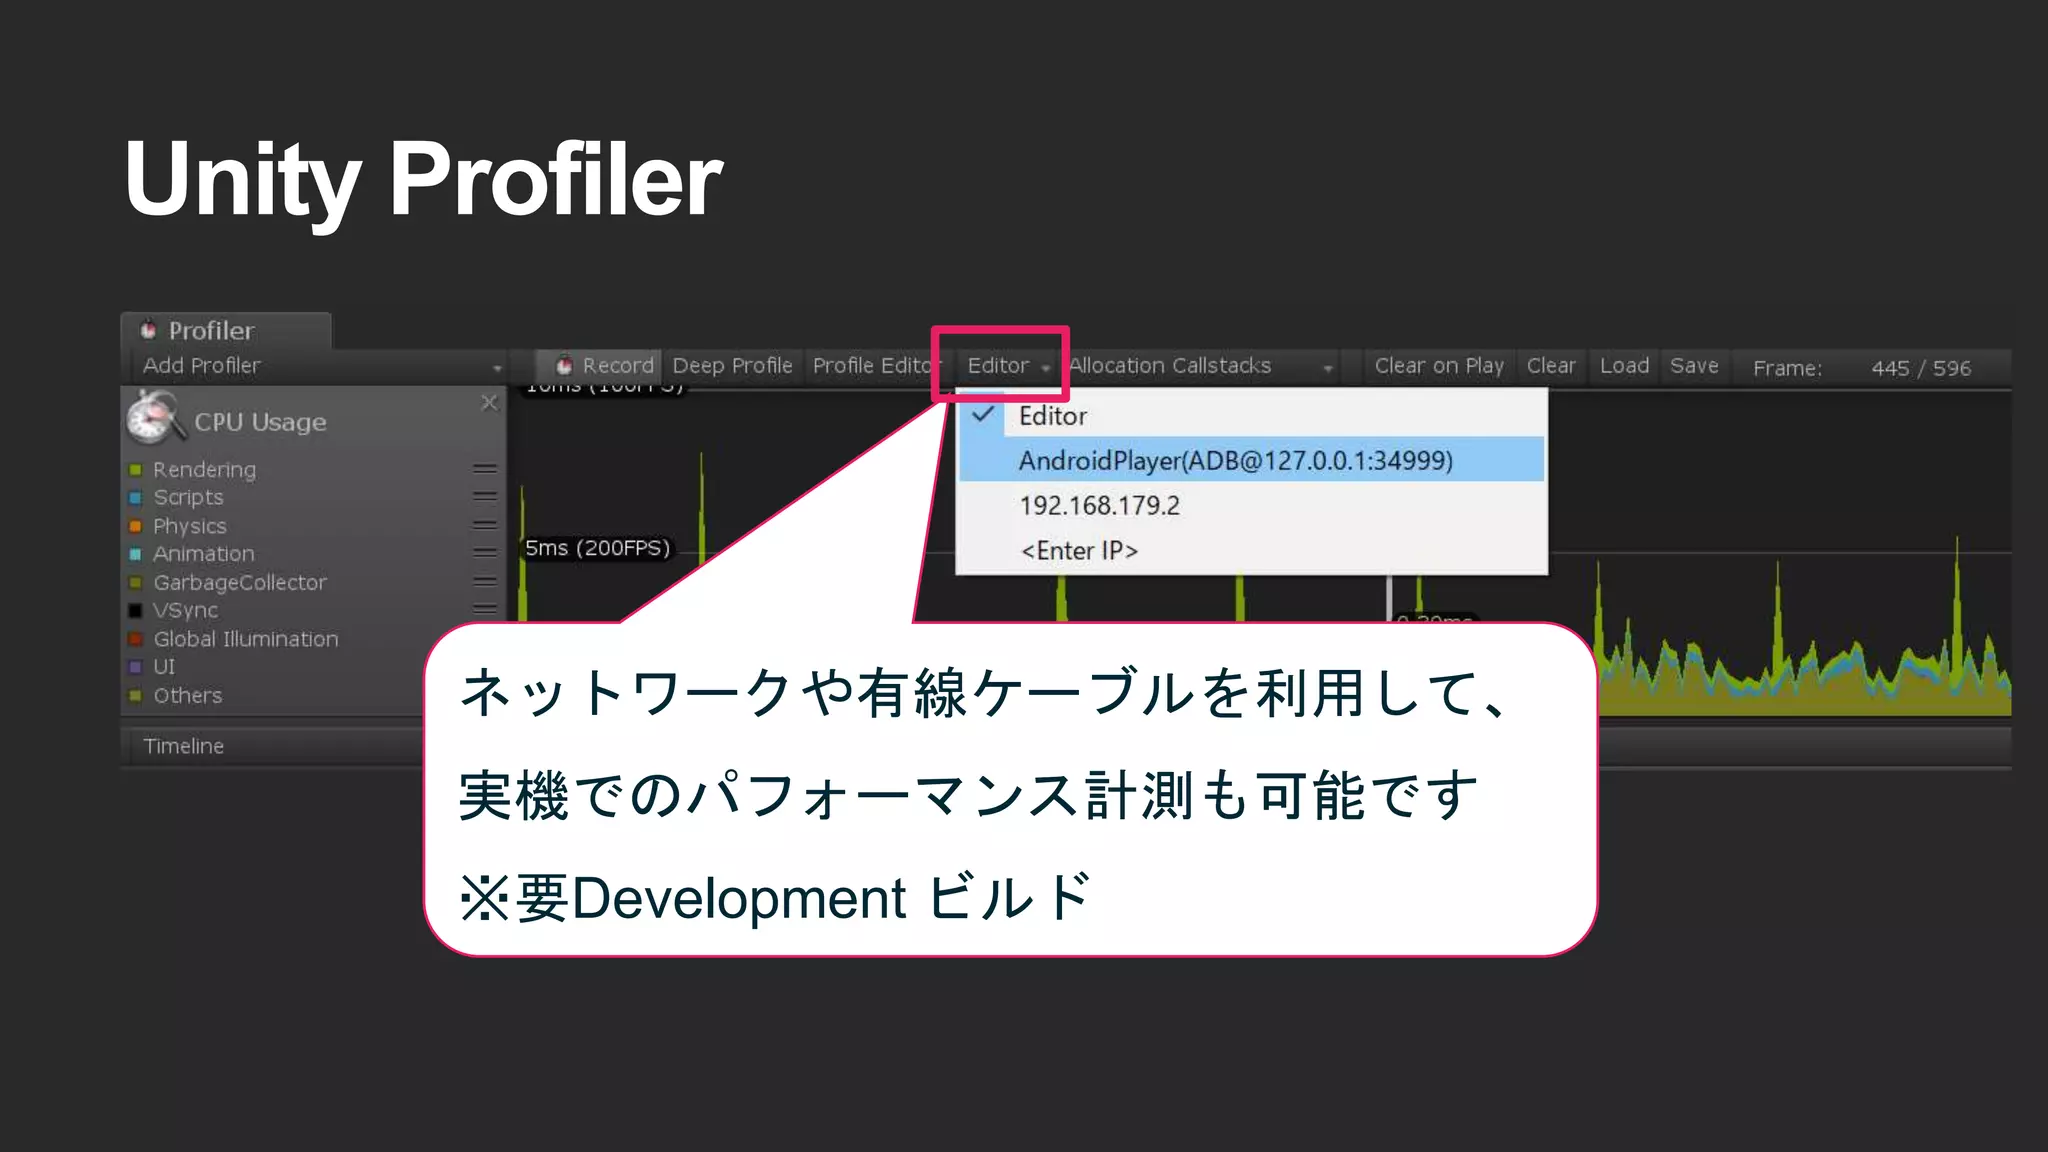This screenshot has height=1152, width=2048.
Task: Choose the <Enter IP> option
Action: tap(1251, 550)
